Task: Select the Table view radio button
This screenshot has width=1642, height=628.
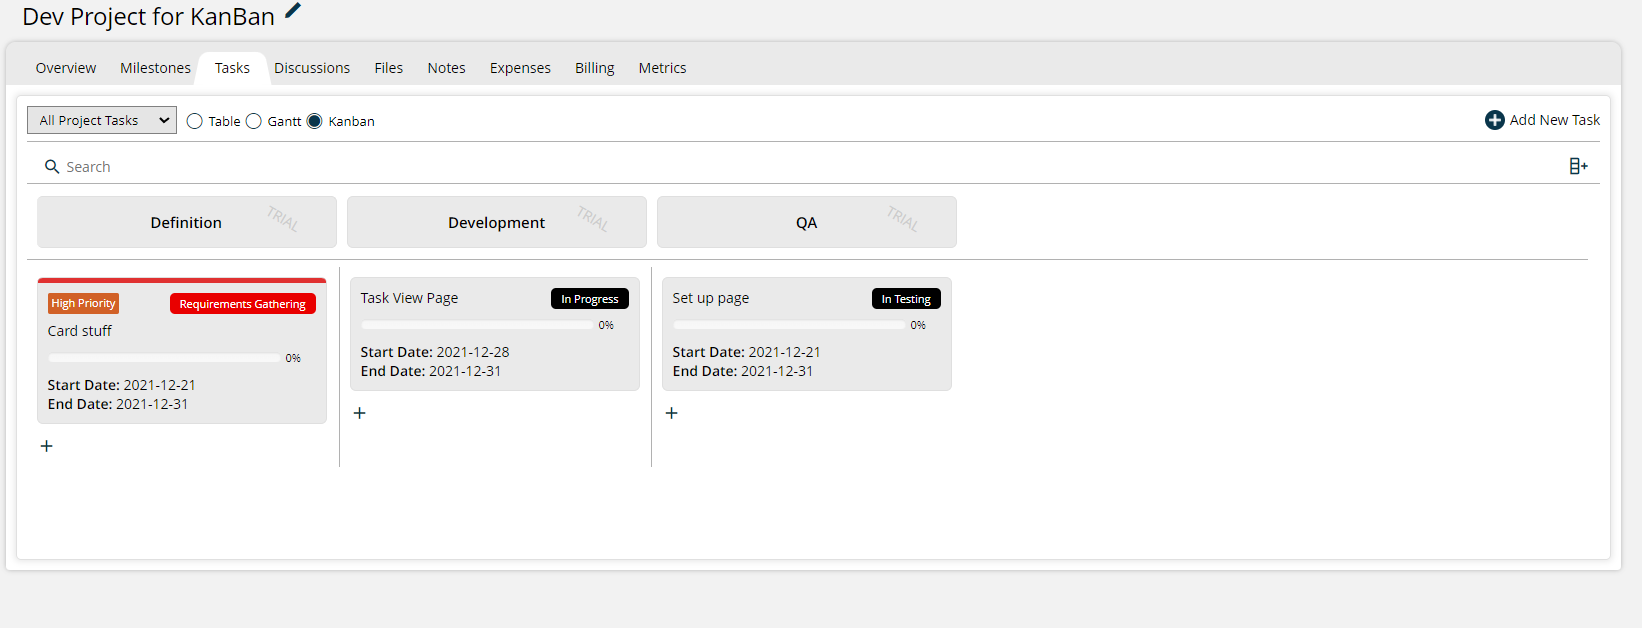Action: point(195,121)
